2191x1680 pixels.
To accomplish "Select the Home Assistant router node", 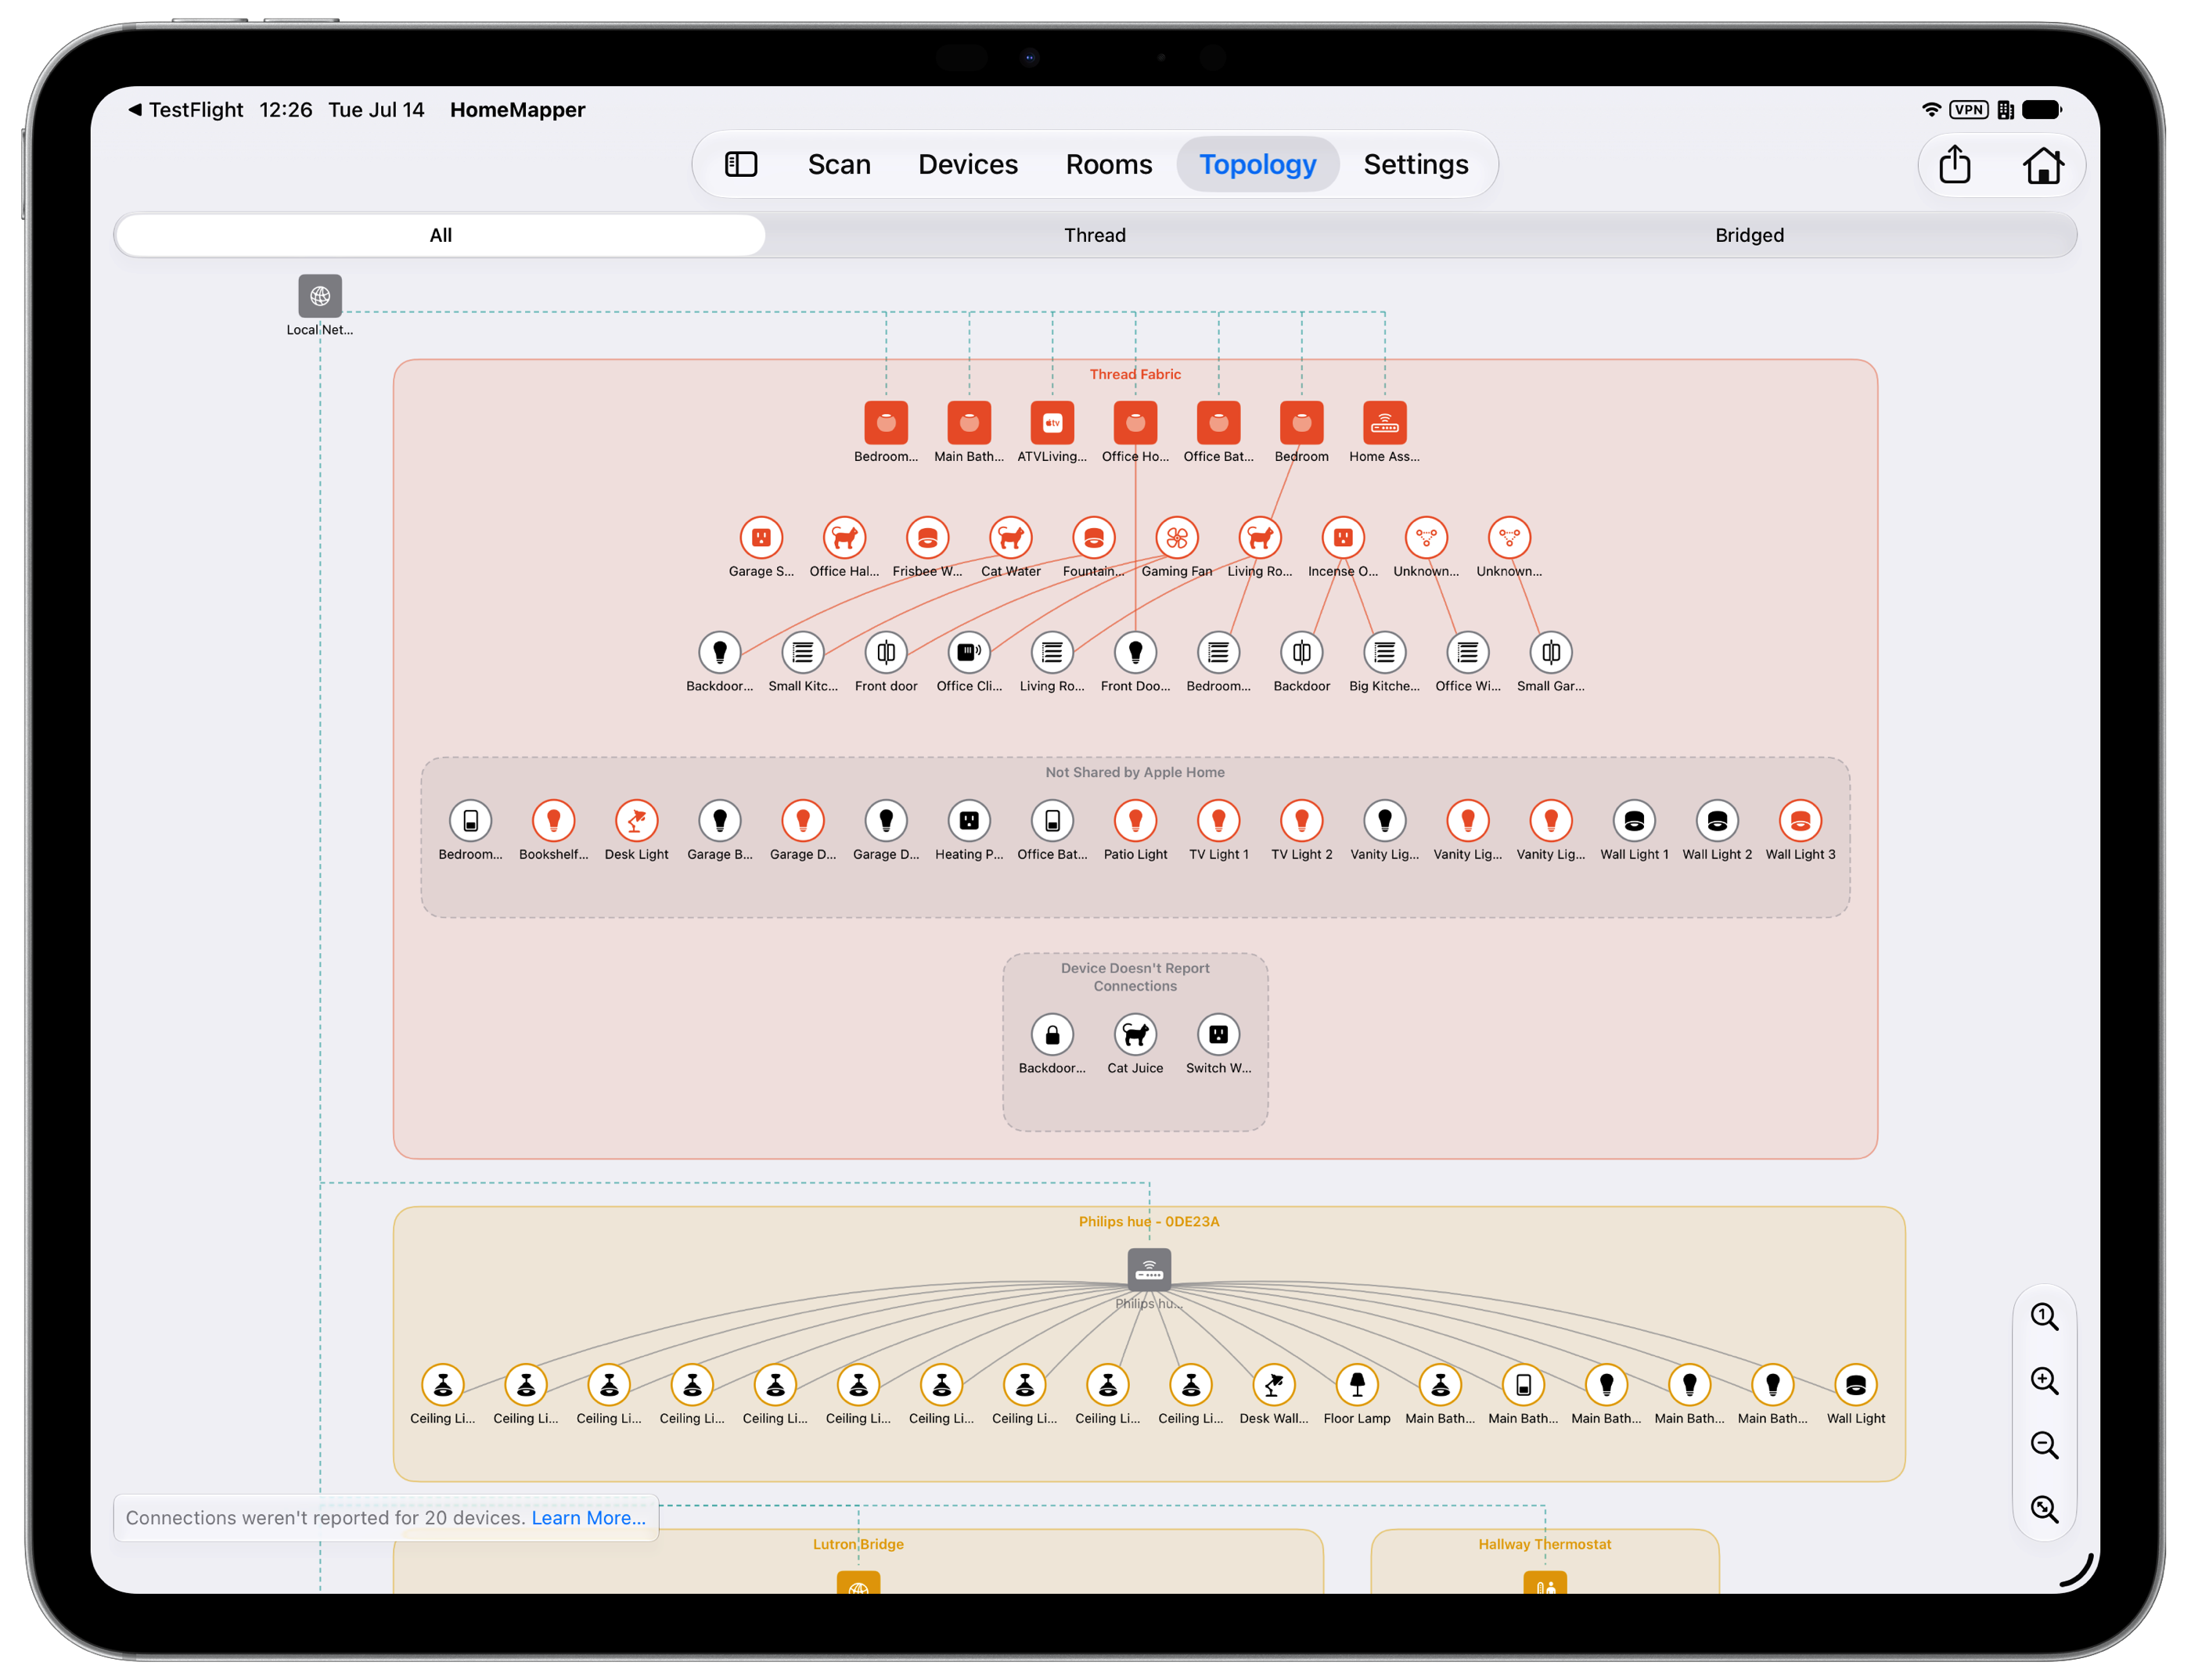I will [1384, 423].
